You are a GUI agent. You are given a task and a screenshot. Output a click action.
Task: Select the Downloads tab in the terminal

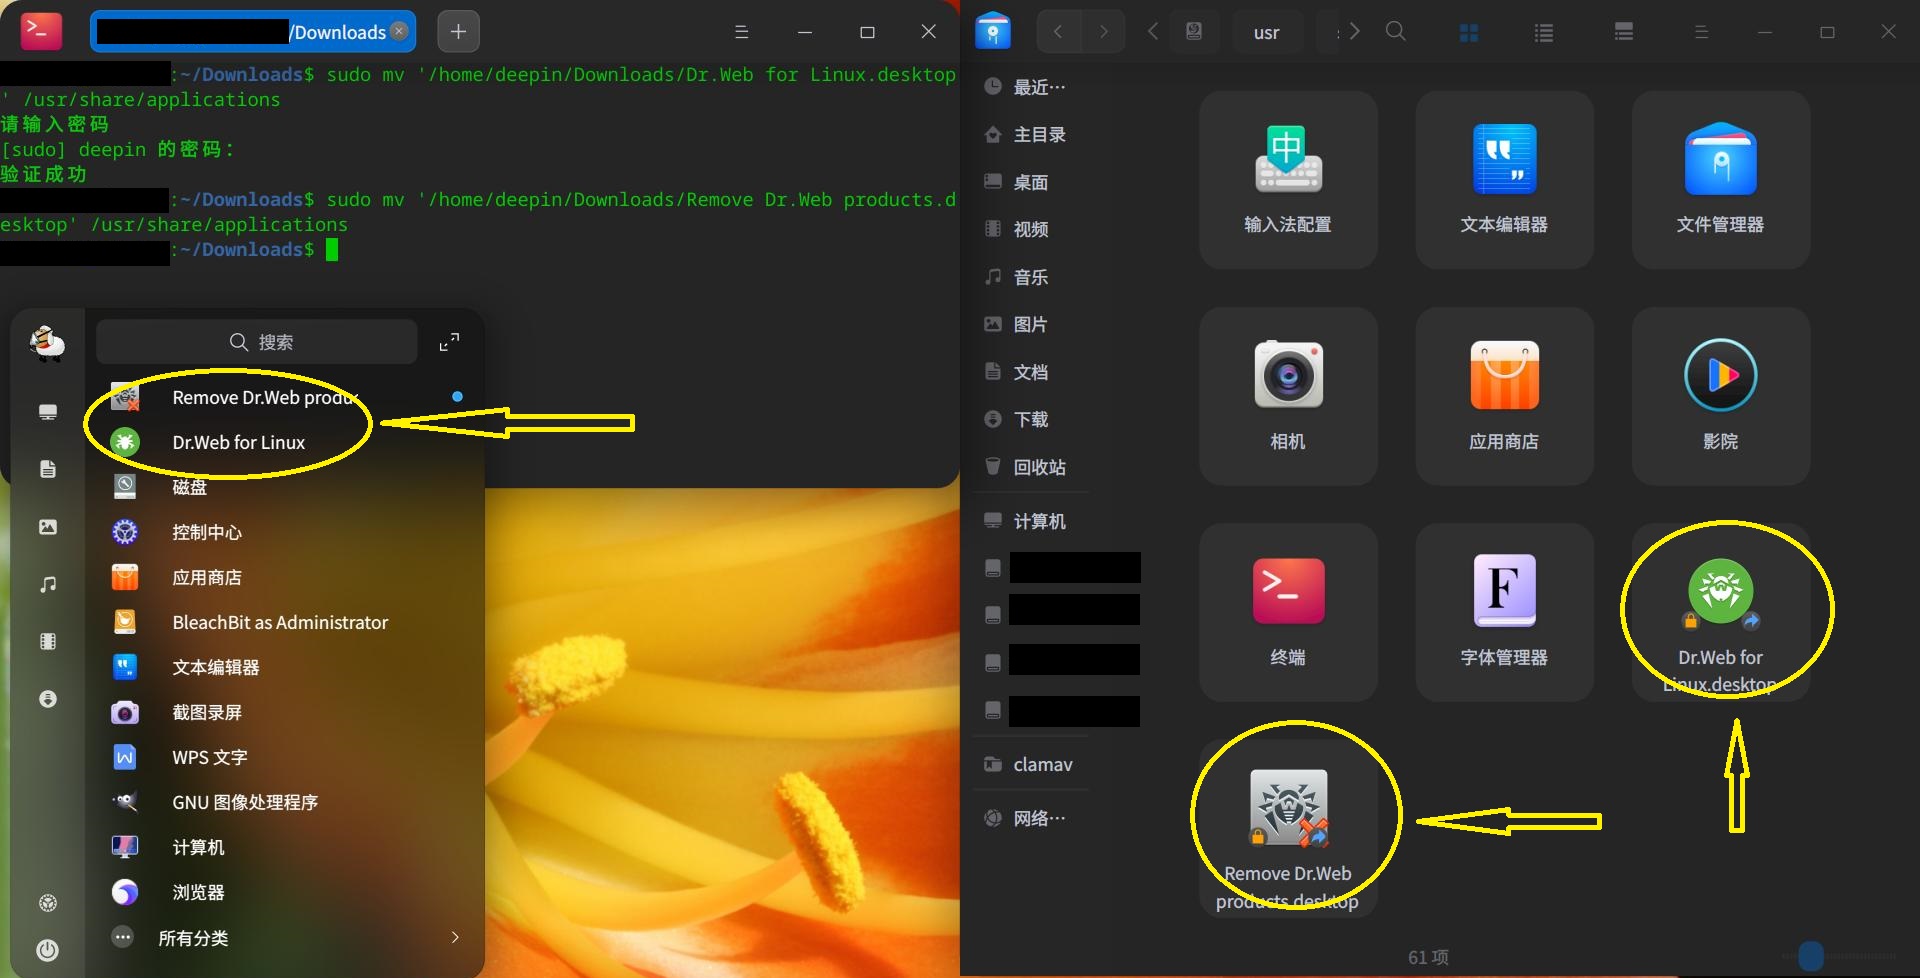(253, 32)
